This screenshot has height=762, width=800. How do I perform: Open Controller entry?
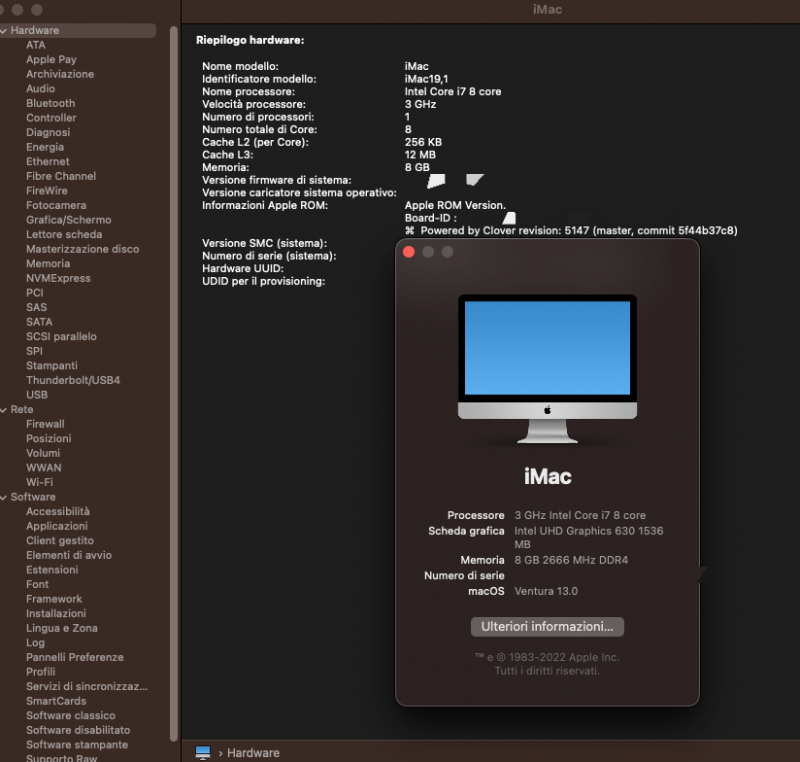[51, 118]
